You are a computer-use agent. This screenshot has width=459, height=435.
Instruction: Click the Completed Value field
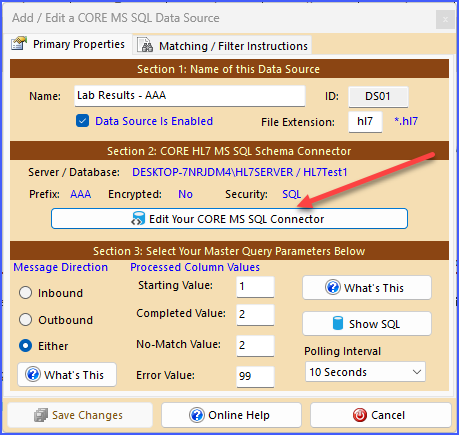point(255,315)
